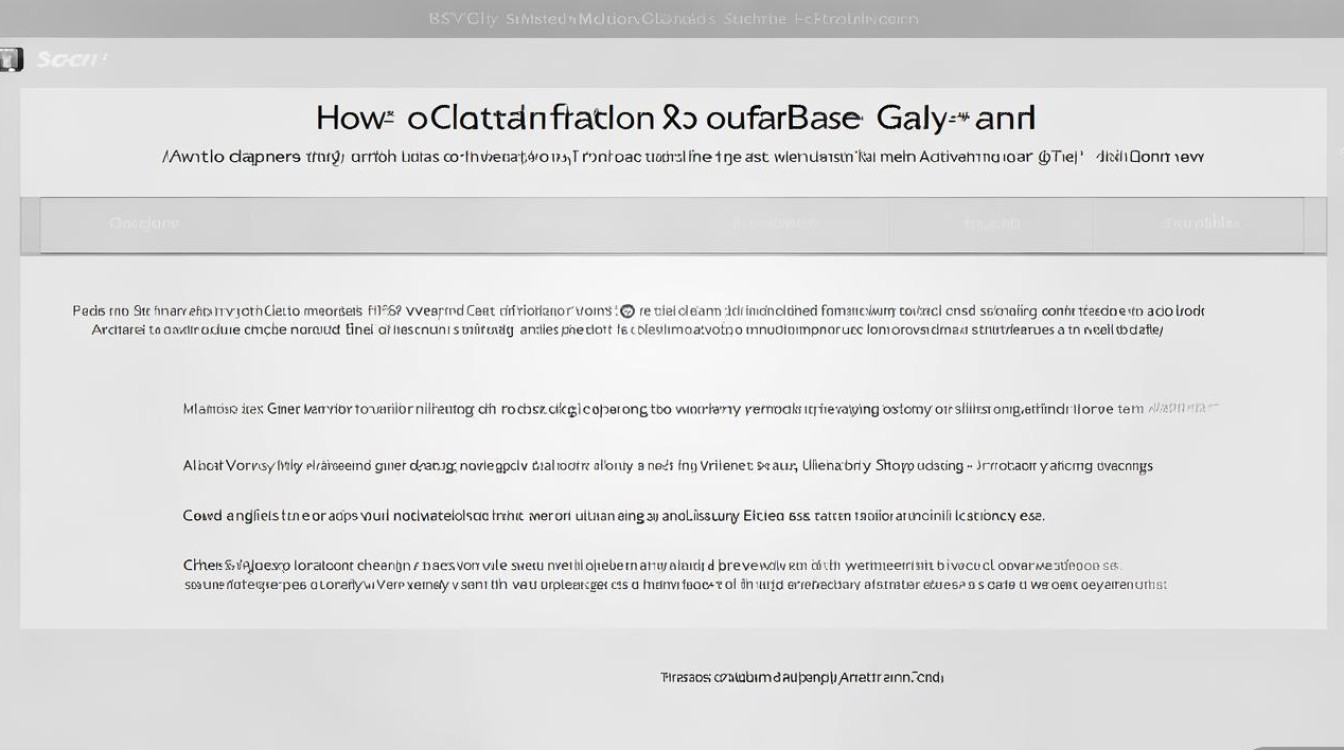This screenshot has width=1344, height=750.
Task: Open the fourth tab in the gray tab bar
Action: click(991, 224)
